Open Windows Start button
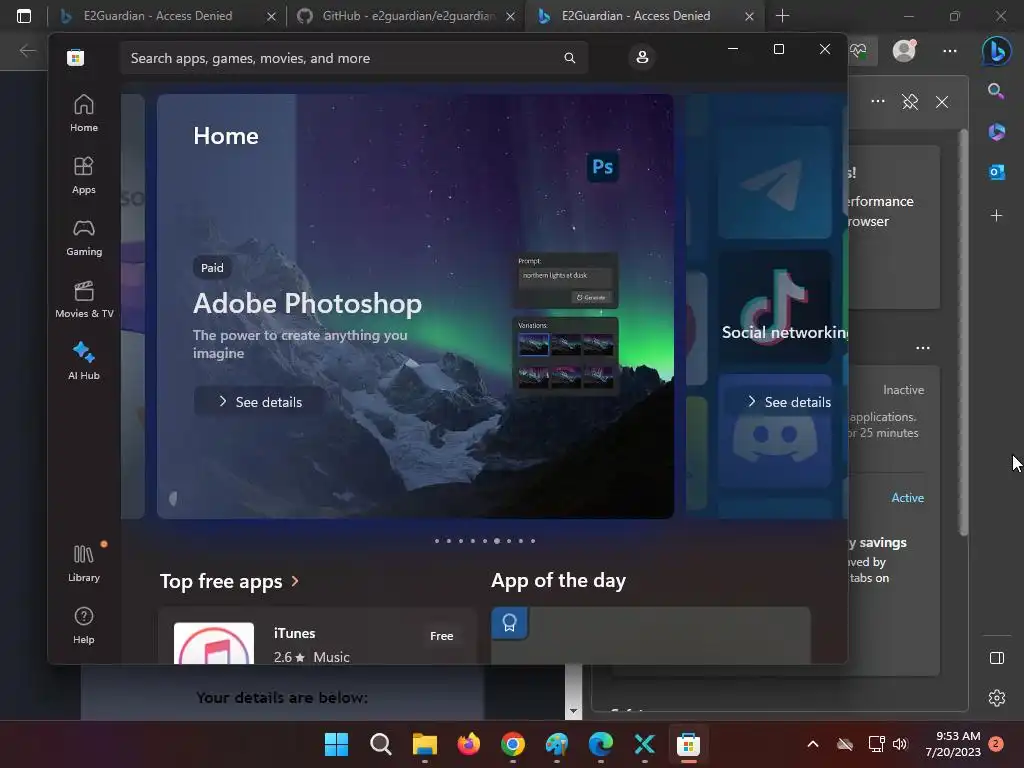The image size is (1024, 768). 336,744
